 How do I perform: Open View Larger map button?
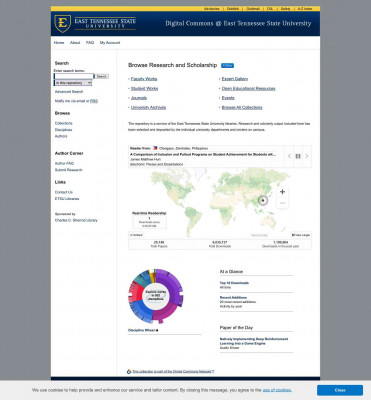coord(301,235)
